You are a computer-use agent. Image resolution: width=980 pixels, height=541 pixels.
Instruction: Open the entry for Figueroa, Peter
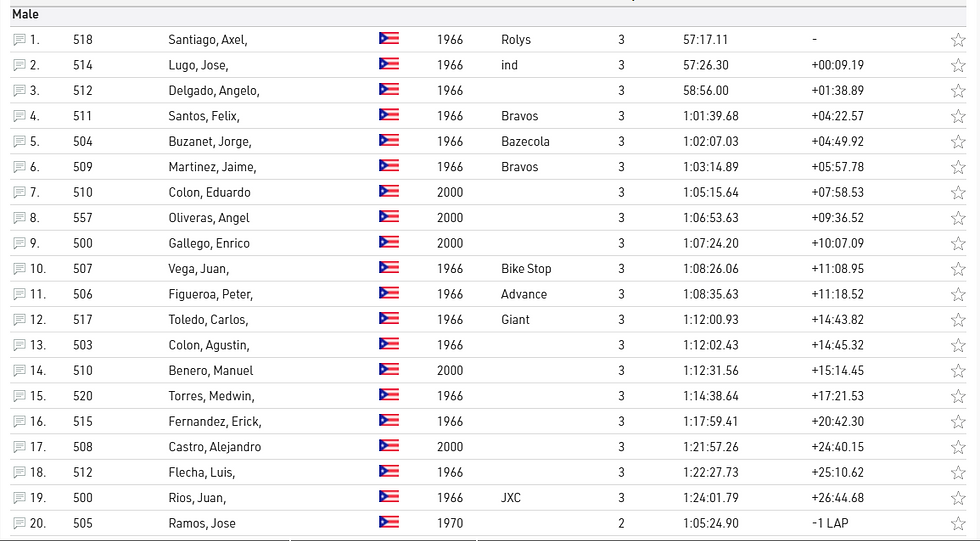click(x=210, y=294)
